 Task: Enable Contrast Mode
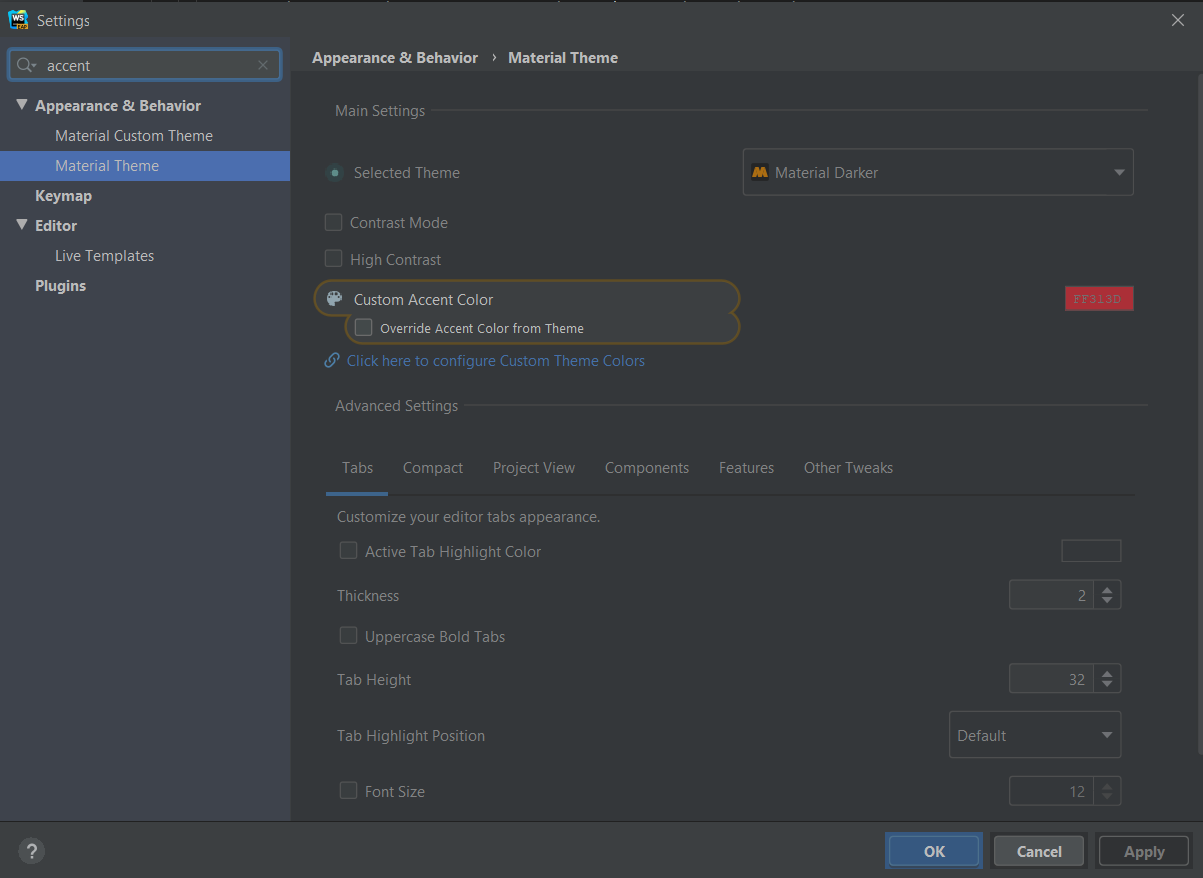click(x=333, y=222)
